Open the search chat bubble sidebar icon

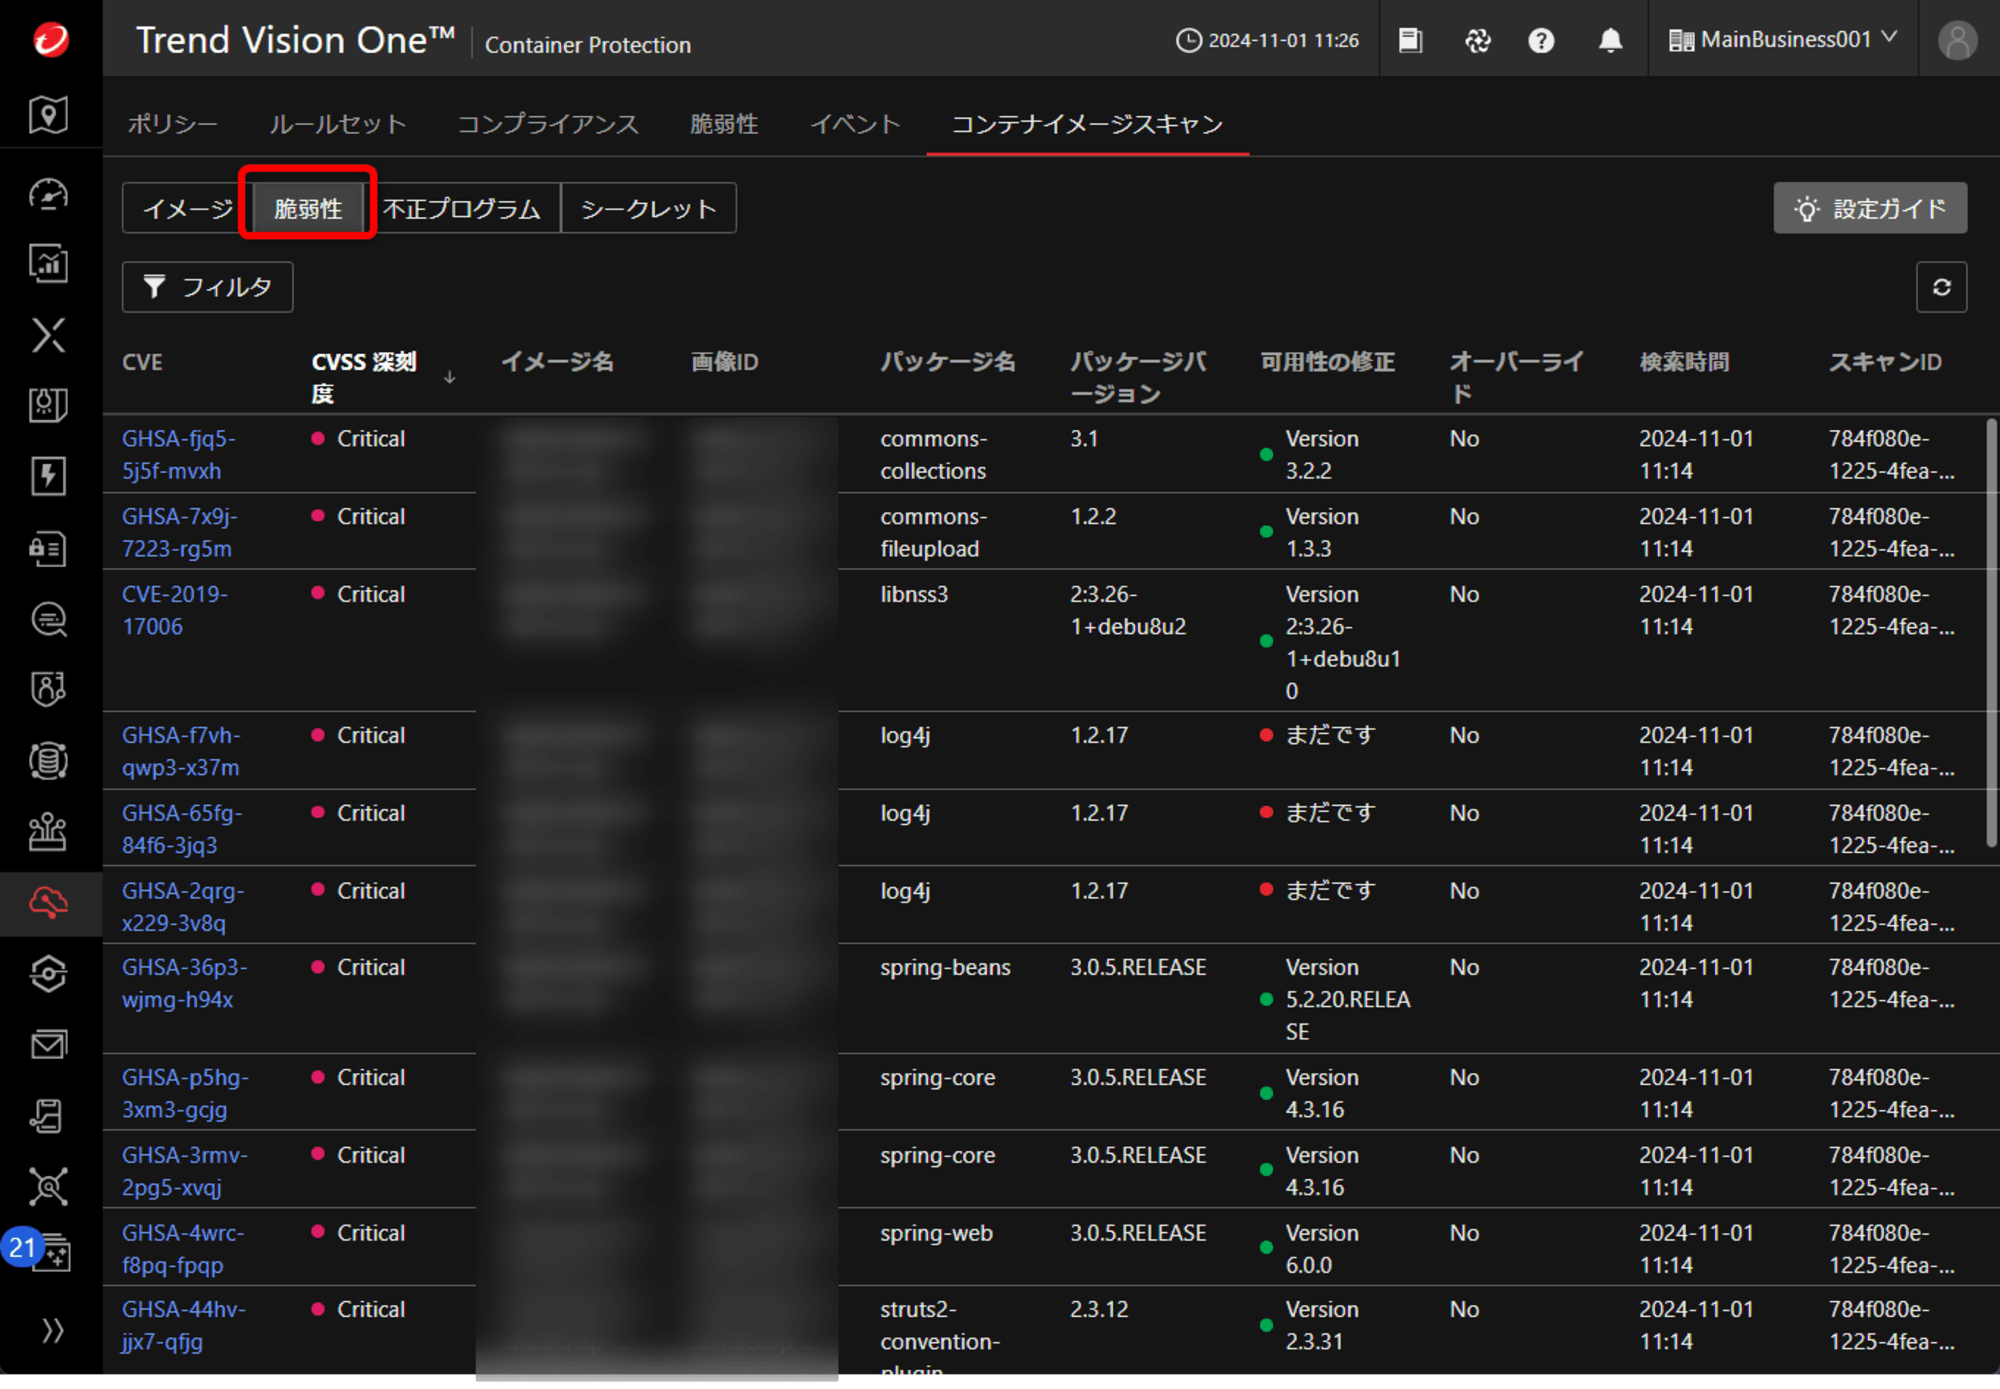point(49,619)
